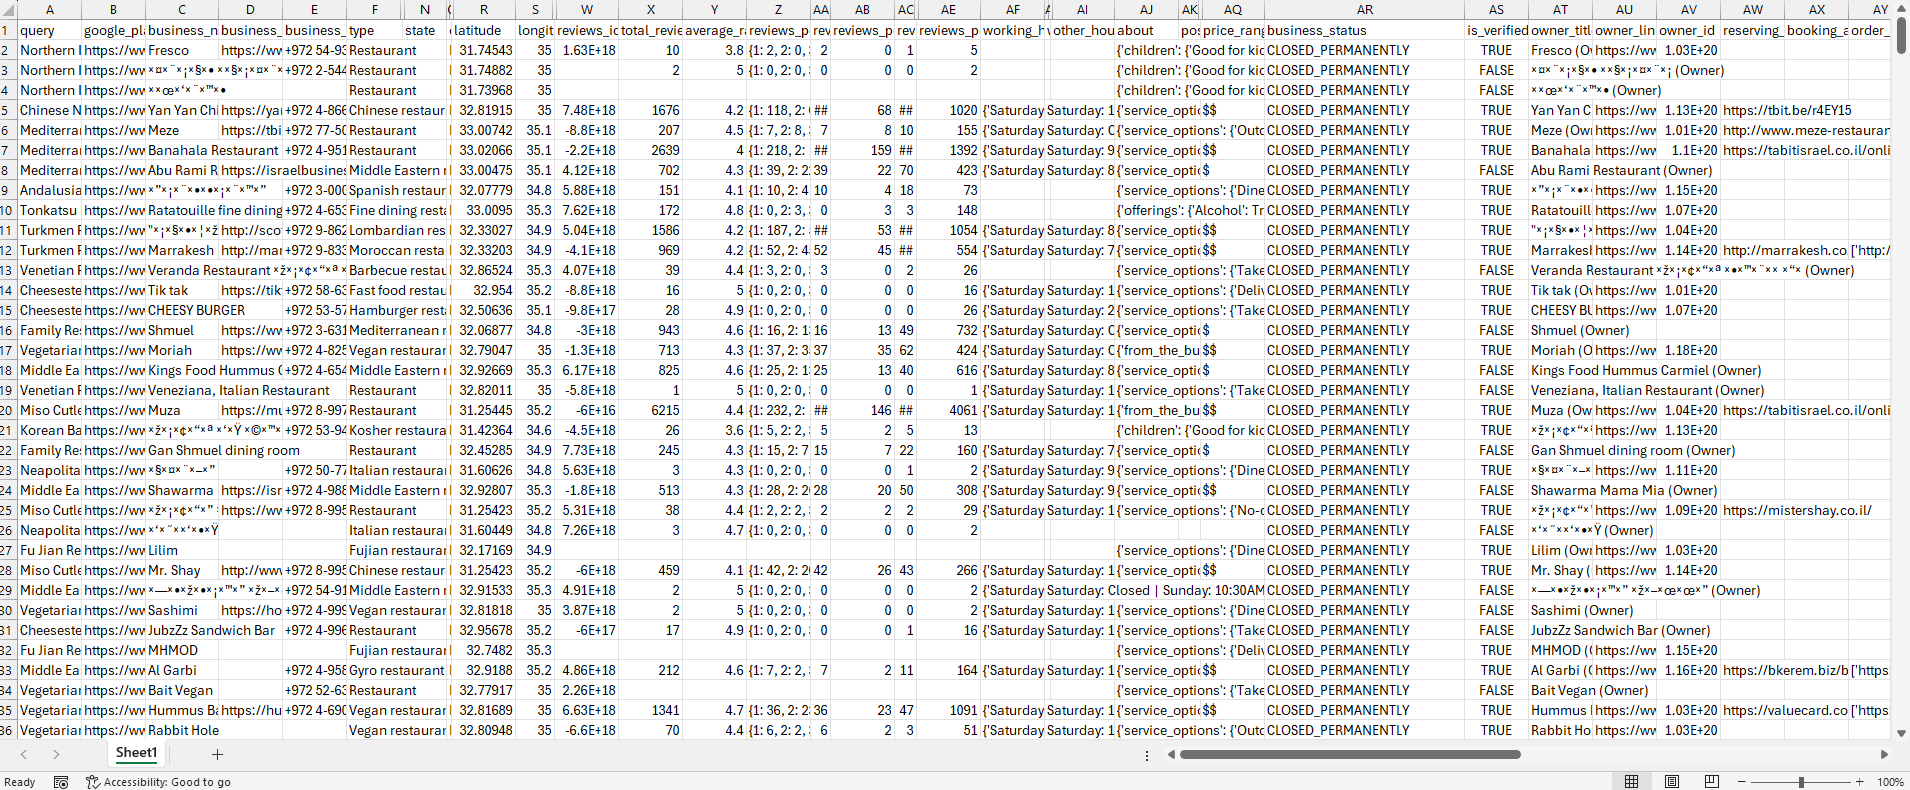Click the horizontal scrollbar thumb
The width and height of the screenshot is (1910, 790).
click(1350, 754)
